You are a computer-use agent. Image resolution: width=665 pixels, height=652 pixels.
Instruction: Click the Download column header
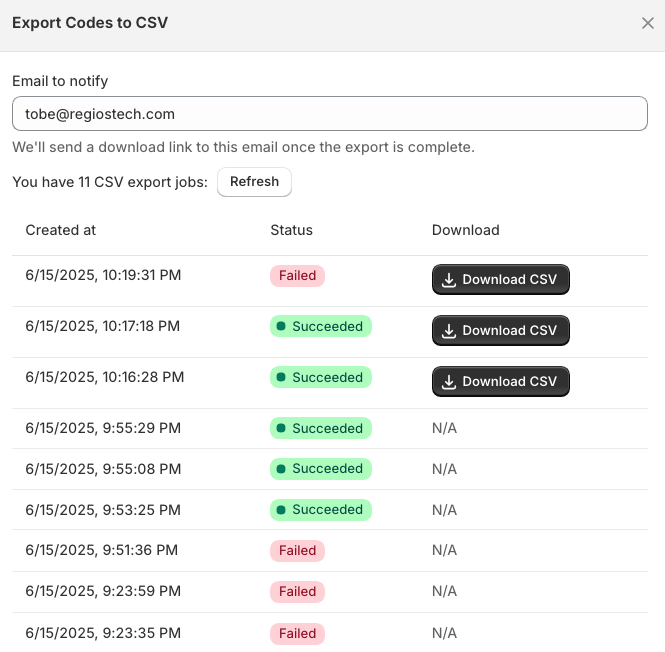(466, 230)
